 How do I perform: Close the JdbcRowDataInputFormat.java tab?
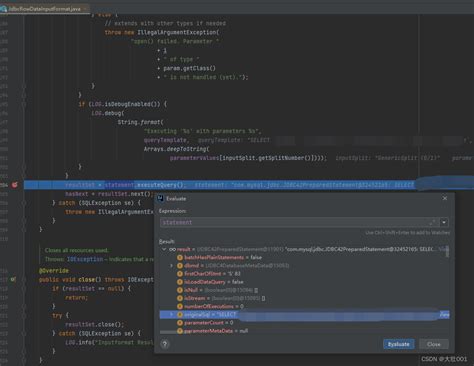click(x=85, y=9)
